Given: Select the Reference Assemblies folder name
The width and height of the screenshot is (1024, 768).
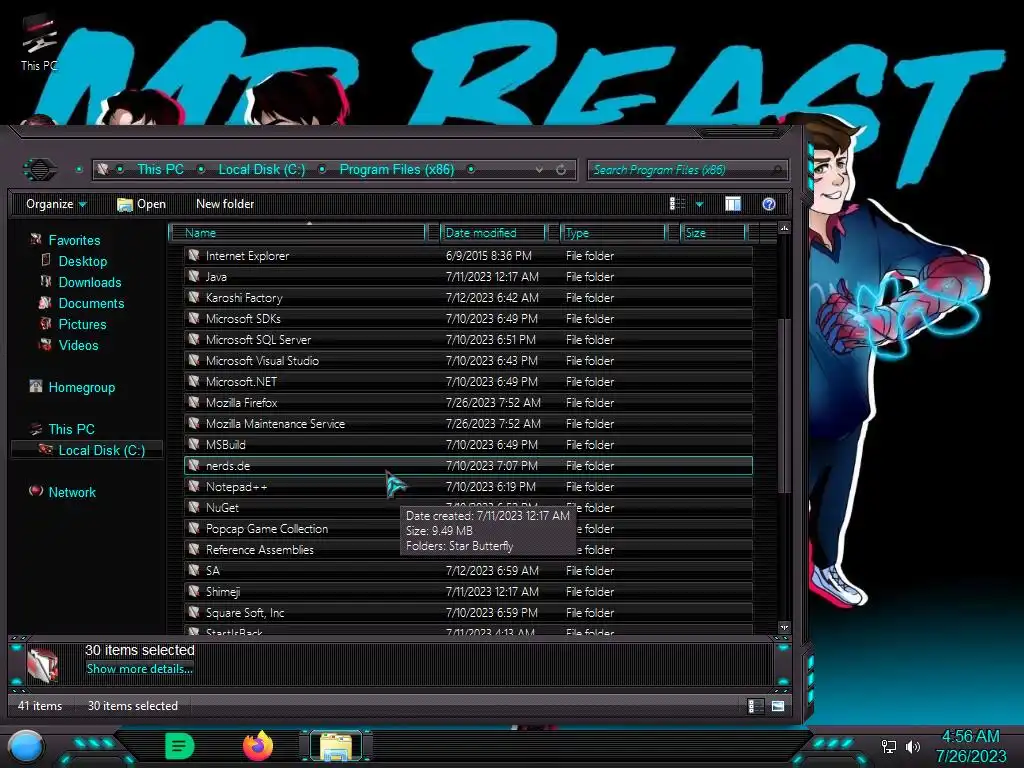Looking at the screenshot, I should pos(259,549).
